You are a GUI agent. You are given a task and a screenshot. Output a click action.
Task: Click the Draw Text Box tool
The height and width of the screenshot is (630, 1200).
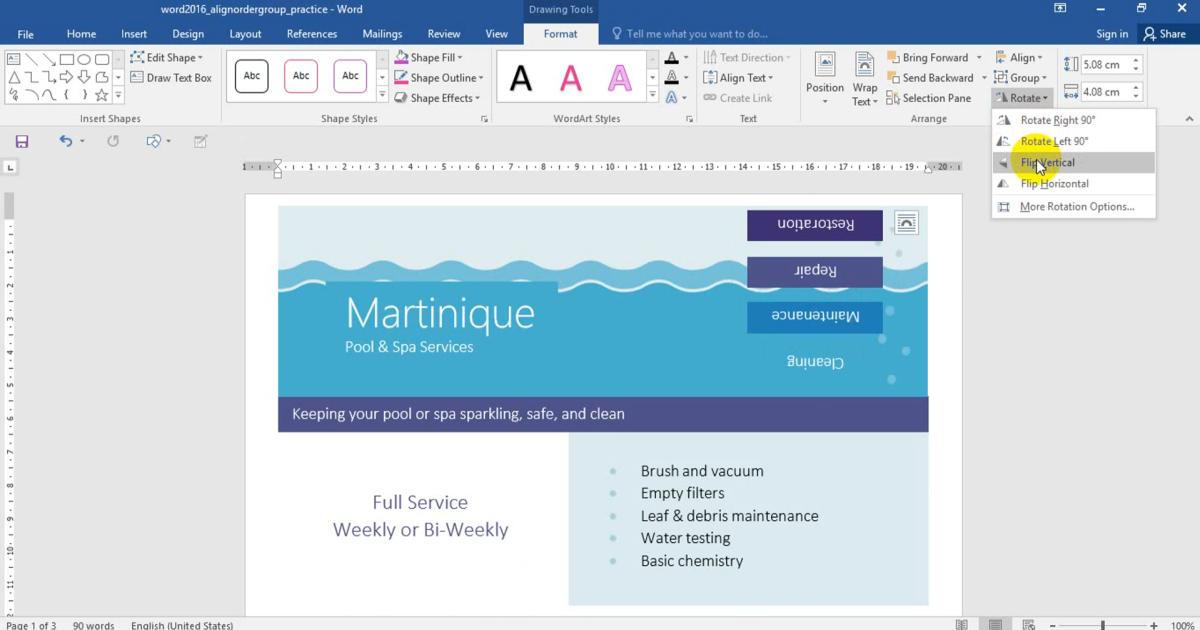coord(171,78)
